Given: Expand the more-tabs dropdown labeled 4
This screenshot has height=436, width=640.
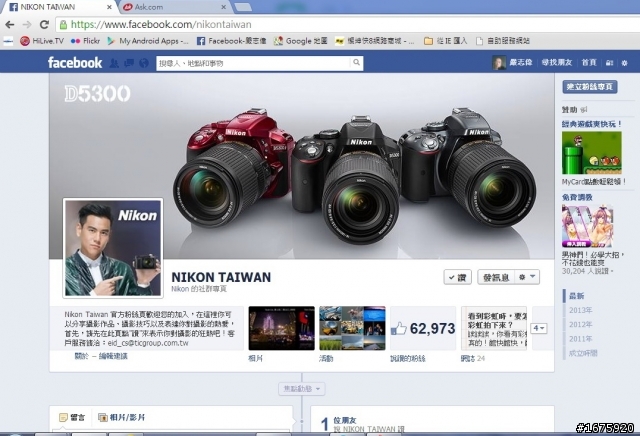Looking at the screenshot, I should pos(539,328).
